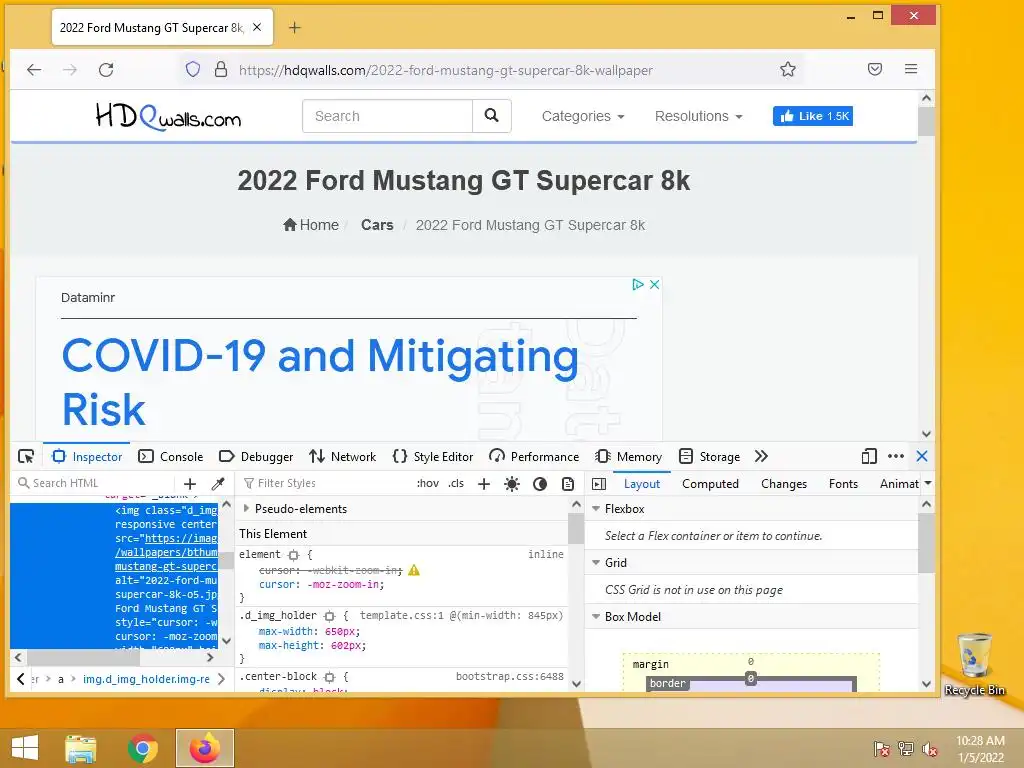Viewport: 1024px width, 768px height.
Task: Reload the page with the refresh icon
Action: (106, 70)
